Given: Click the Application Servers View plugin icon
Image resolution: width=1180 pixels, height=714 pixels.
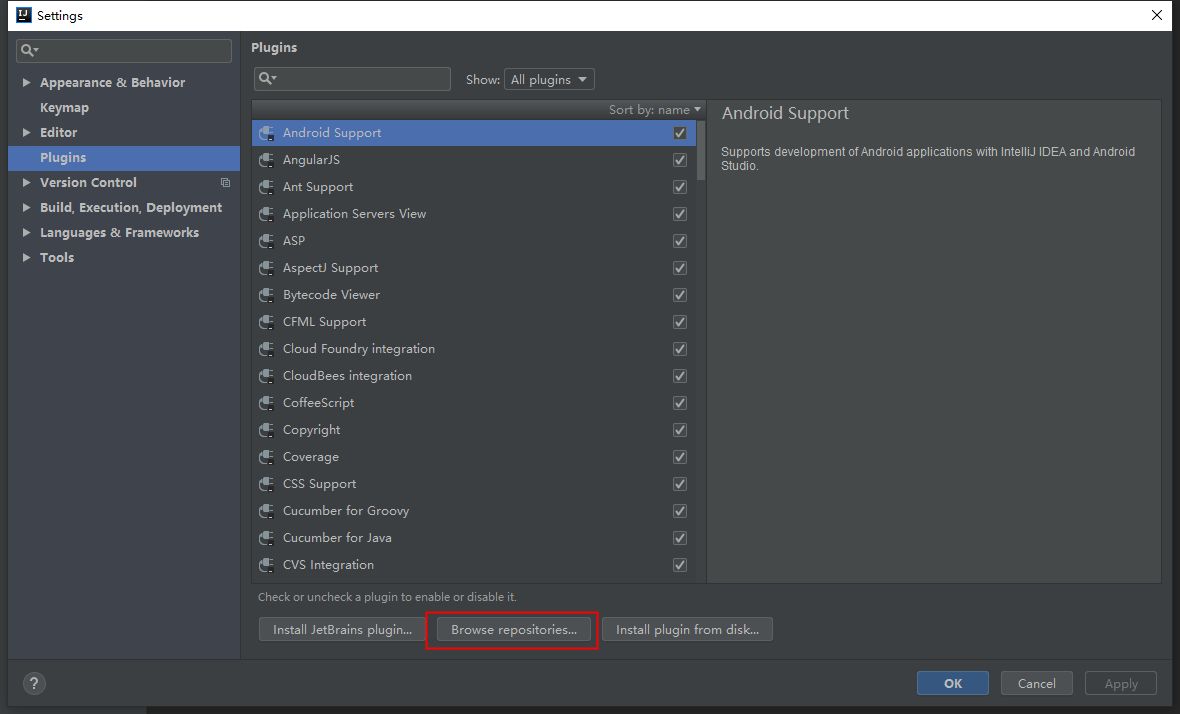Looking at the screenshot, I should click(x=266, y=214).
